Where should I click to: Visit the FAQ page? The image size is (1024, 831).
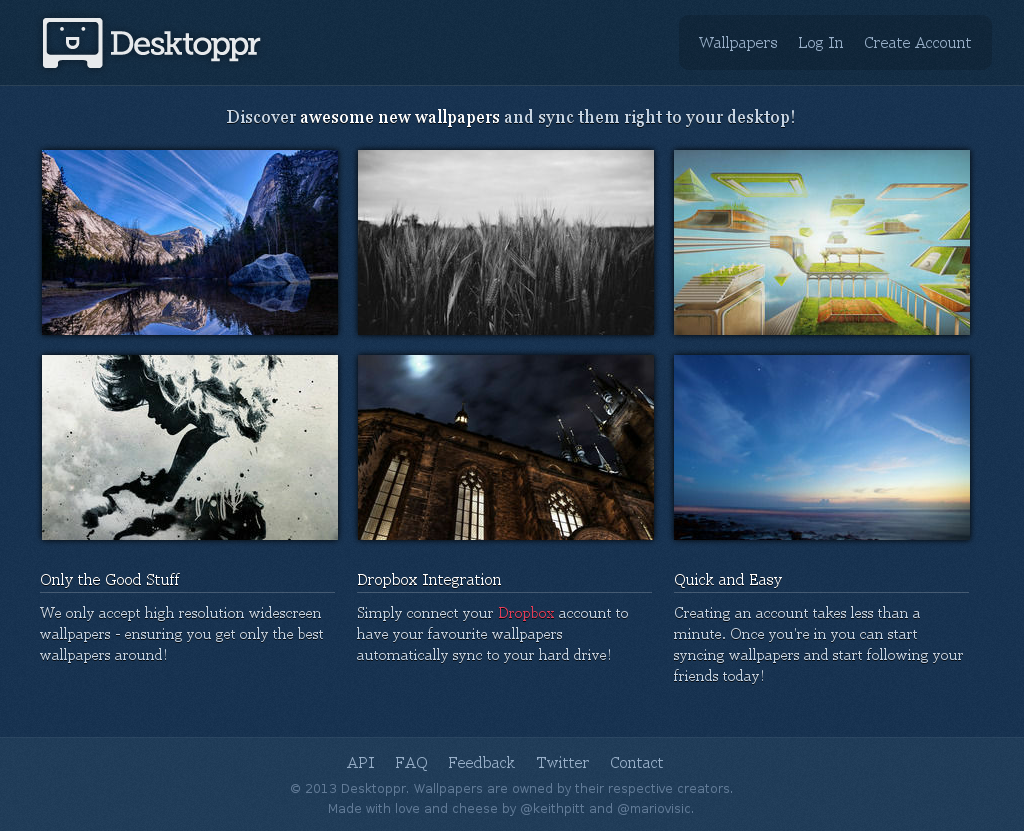(411, 762)
